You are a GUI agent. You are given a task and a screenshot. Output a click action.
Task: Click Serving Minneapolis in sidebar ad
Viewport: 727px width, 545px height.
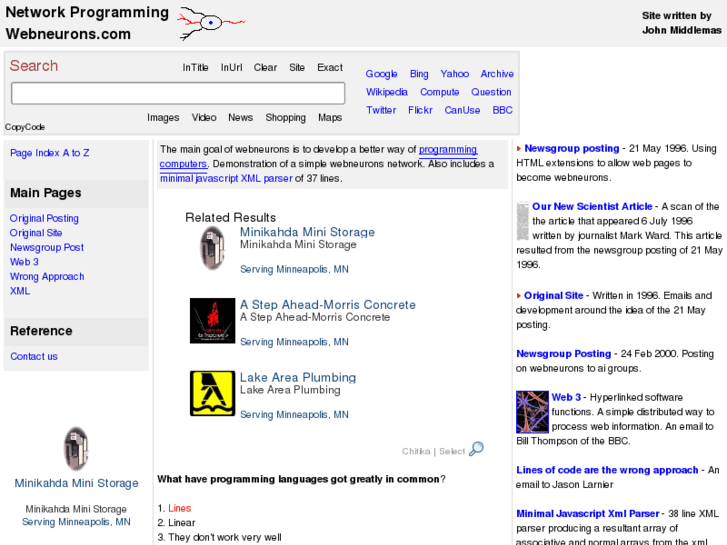[76, 522]
